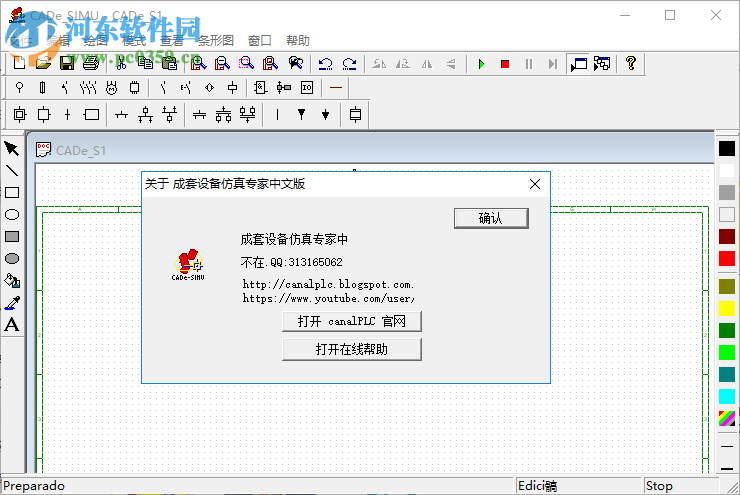The width and height of the screenshot is (740, 495).
Task: Click the Print icon
Action: tap(91, 63)
